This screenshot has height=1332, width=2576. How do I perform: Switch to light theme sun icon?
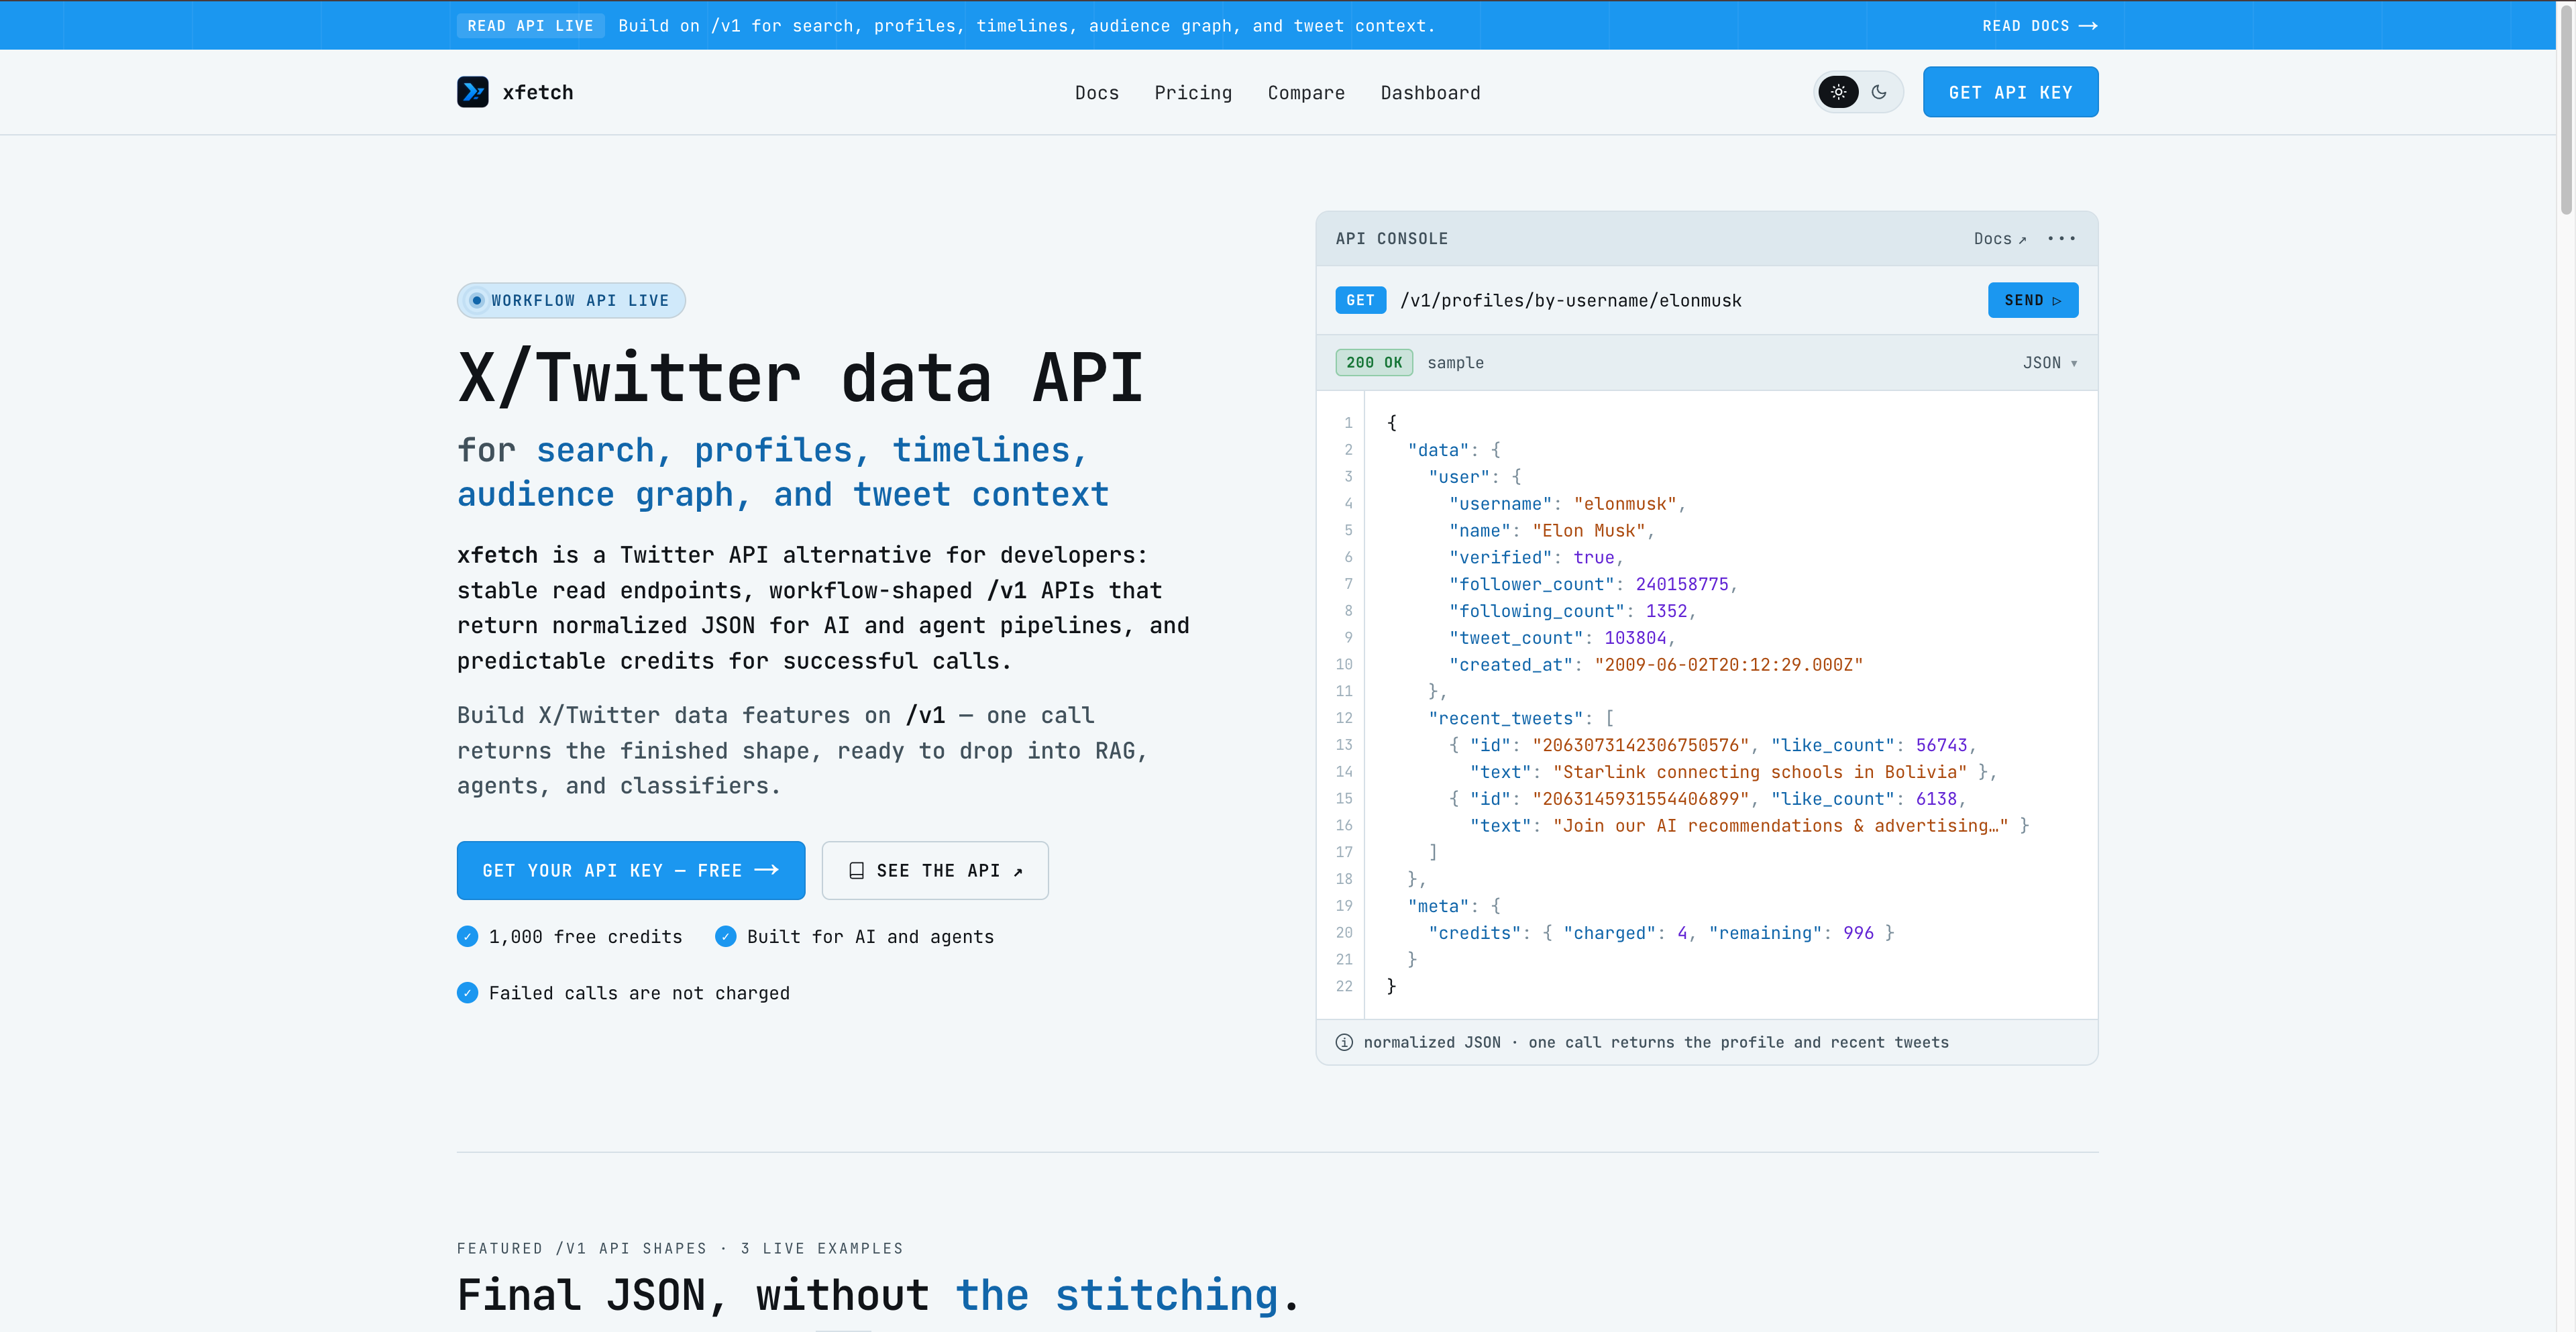click(x=1838, y=92)
